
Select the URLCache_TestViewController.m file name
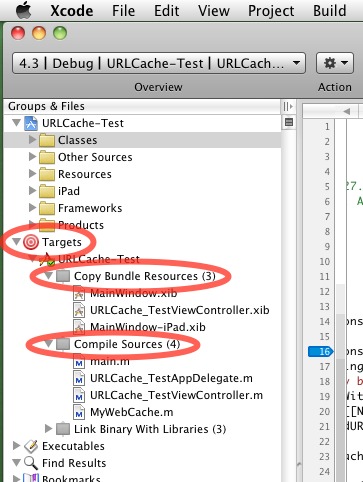[x=176, y=395]
